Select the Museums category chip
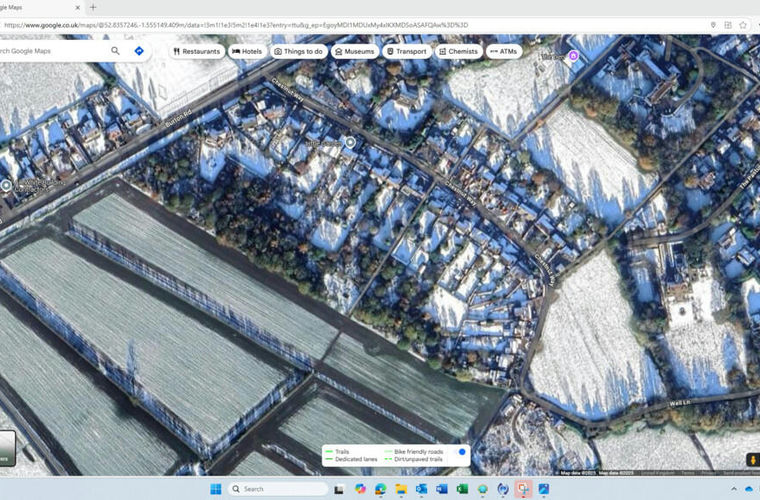760x500 pixels. tap(354, 51)
